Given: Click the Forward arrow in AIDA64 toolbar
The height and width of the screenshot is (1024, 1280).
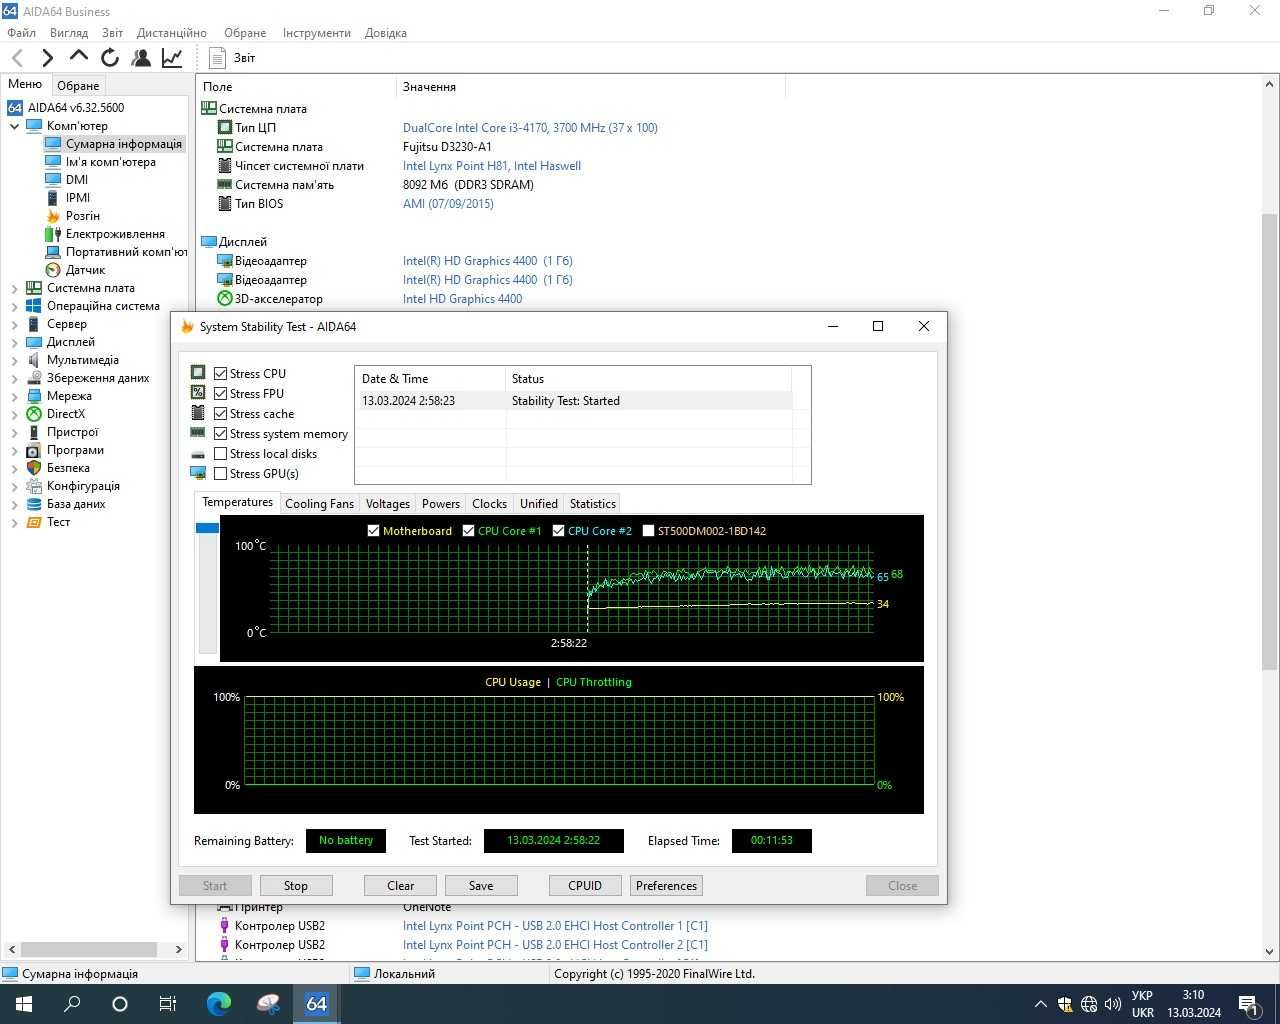Looking at the screenshot, I should coord(47,58).
